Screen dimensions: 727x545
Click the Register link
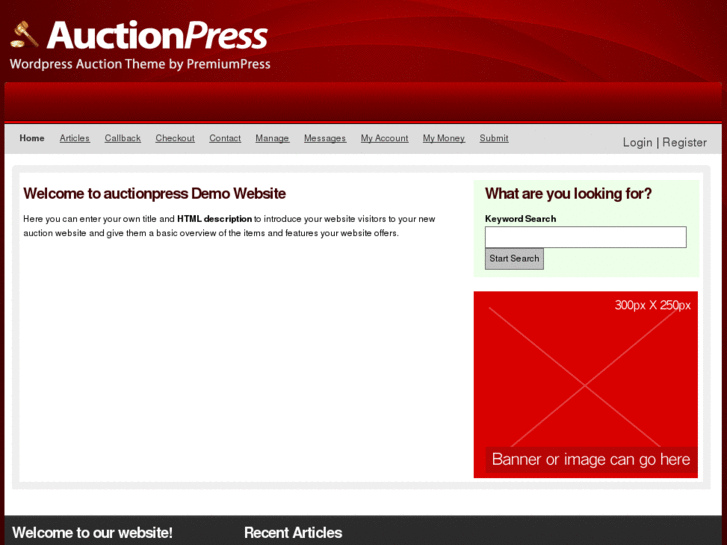pyautogui.click(x=684, y=142)
